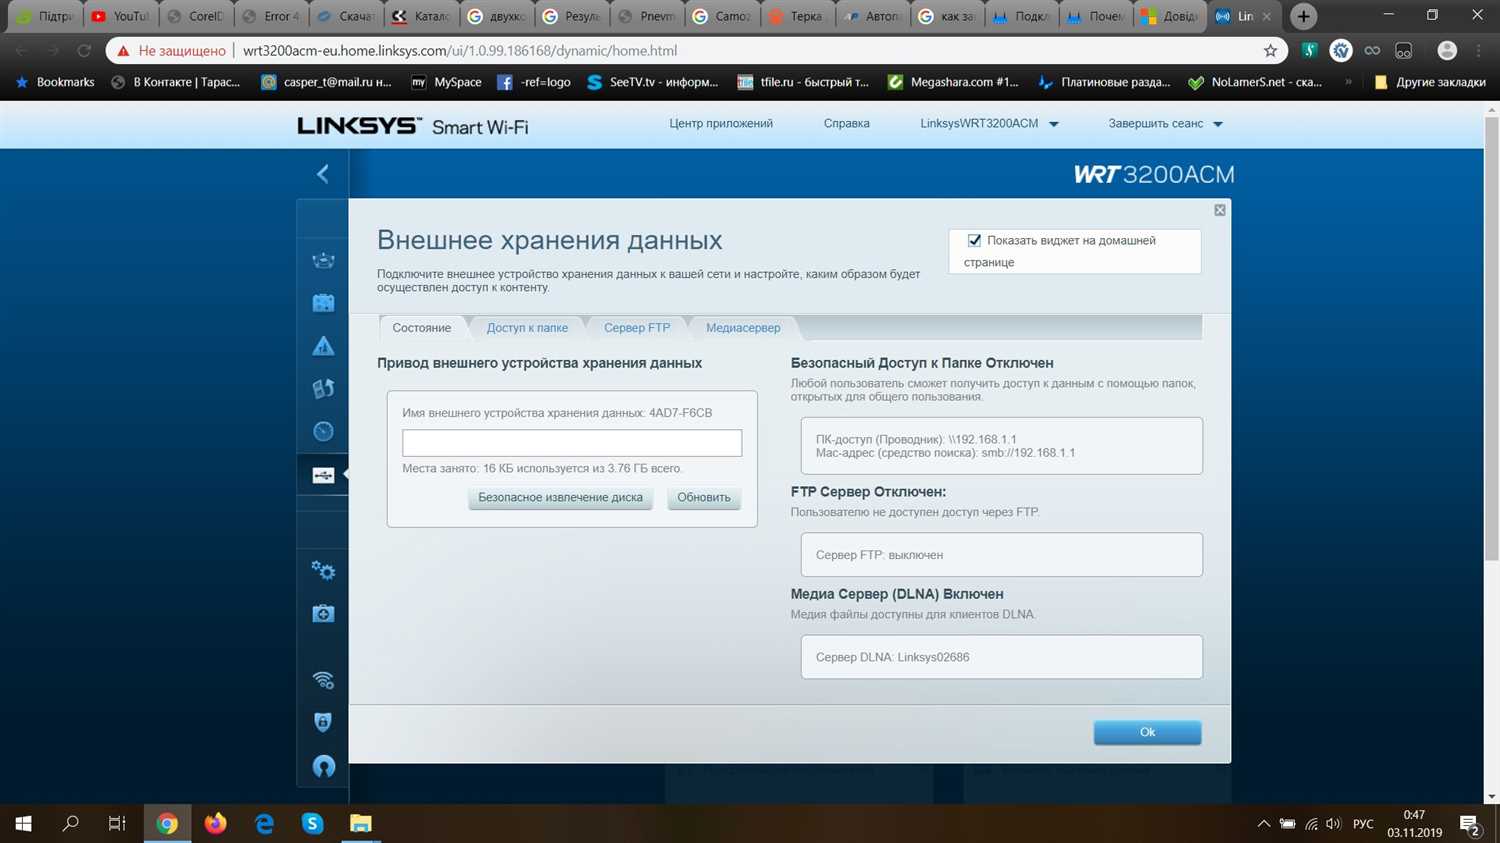Open Task View on the taskbar
Viewport: 1500px width, 843px height.
[117, 824]
